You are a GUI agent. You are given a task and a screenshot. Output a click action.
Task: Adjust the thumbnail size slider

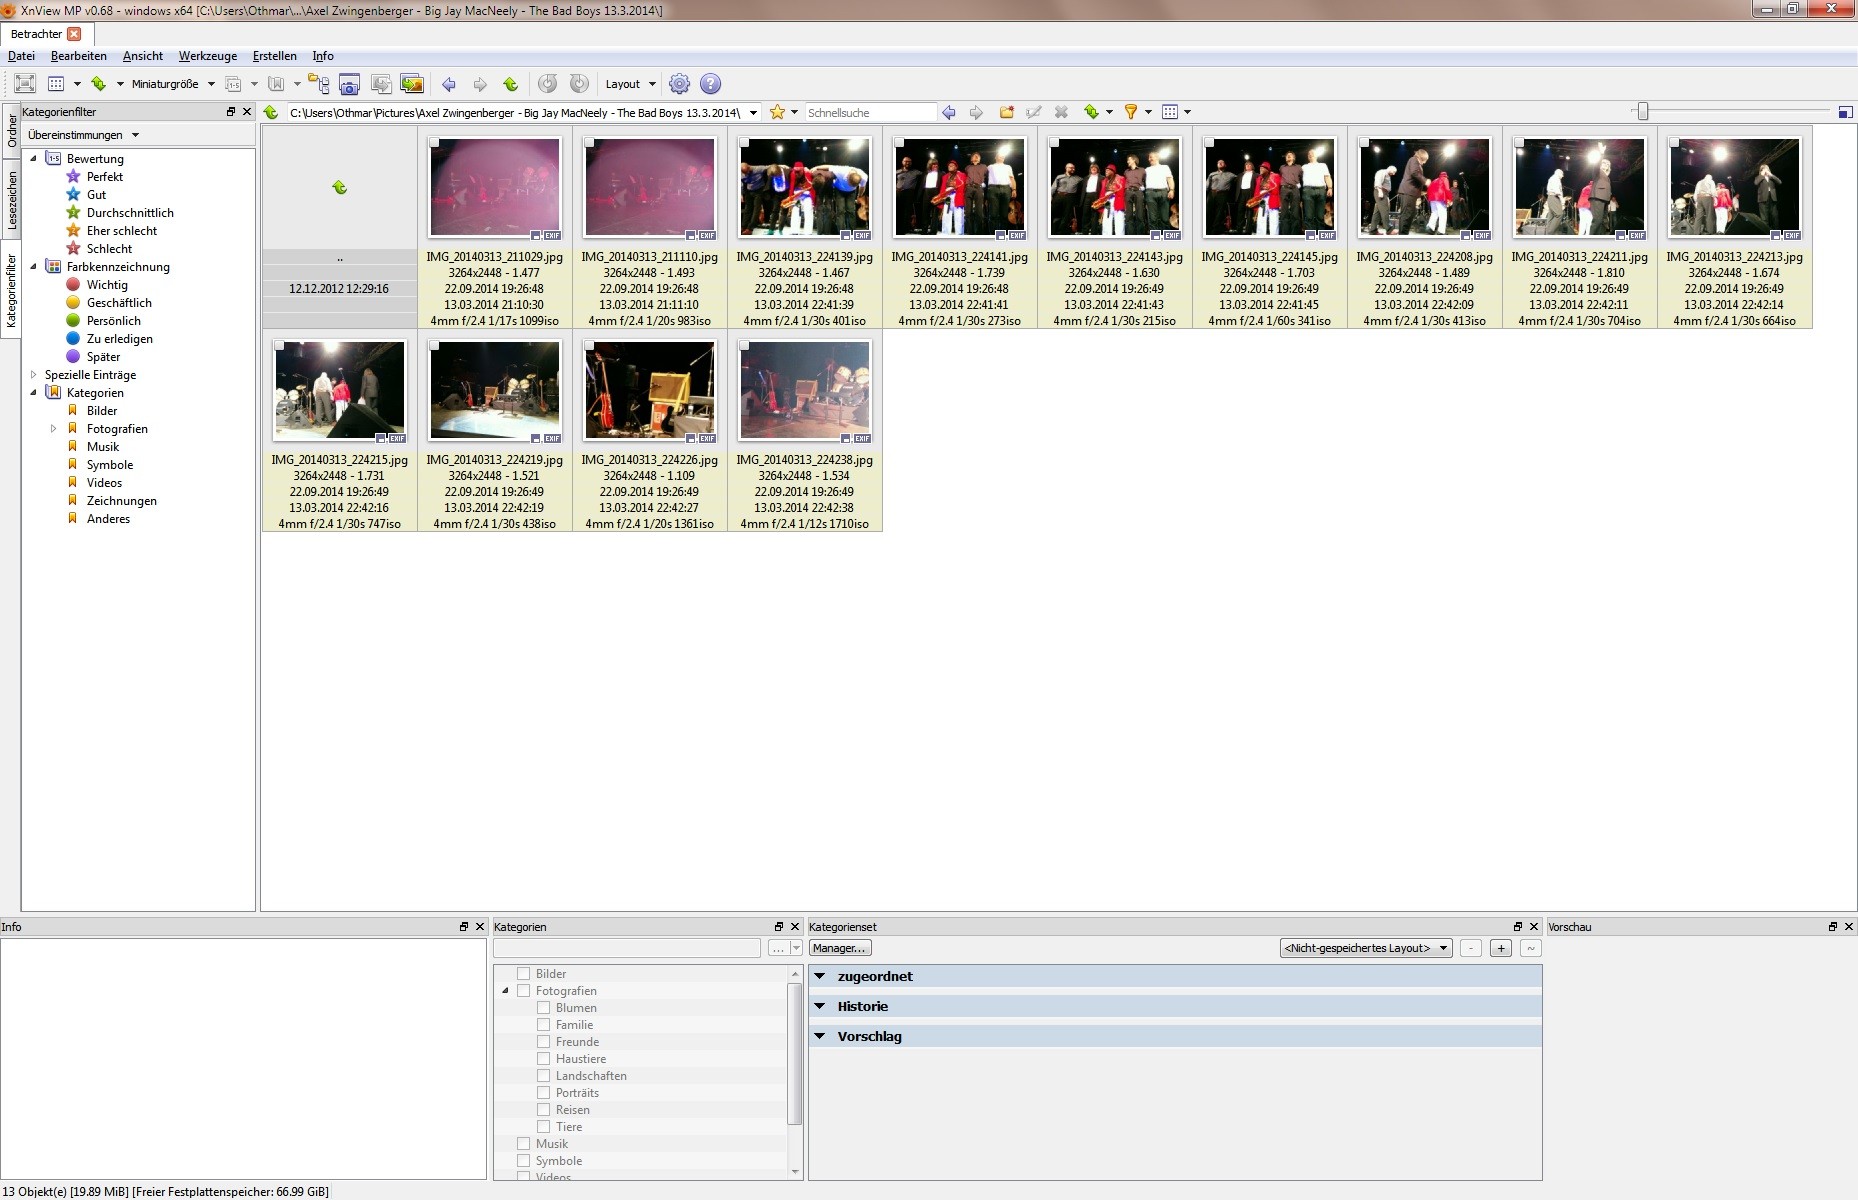click(x=1642, y=112)
